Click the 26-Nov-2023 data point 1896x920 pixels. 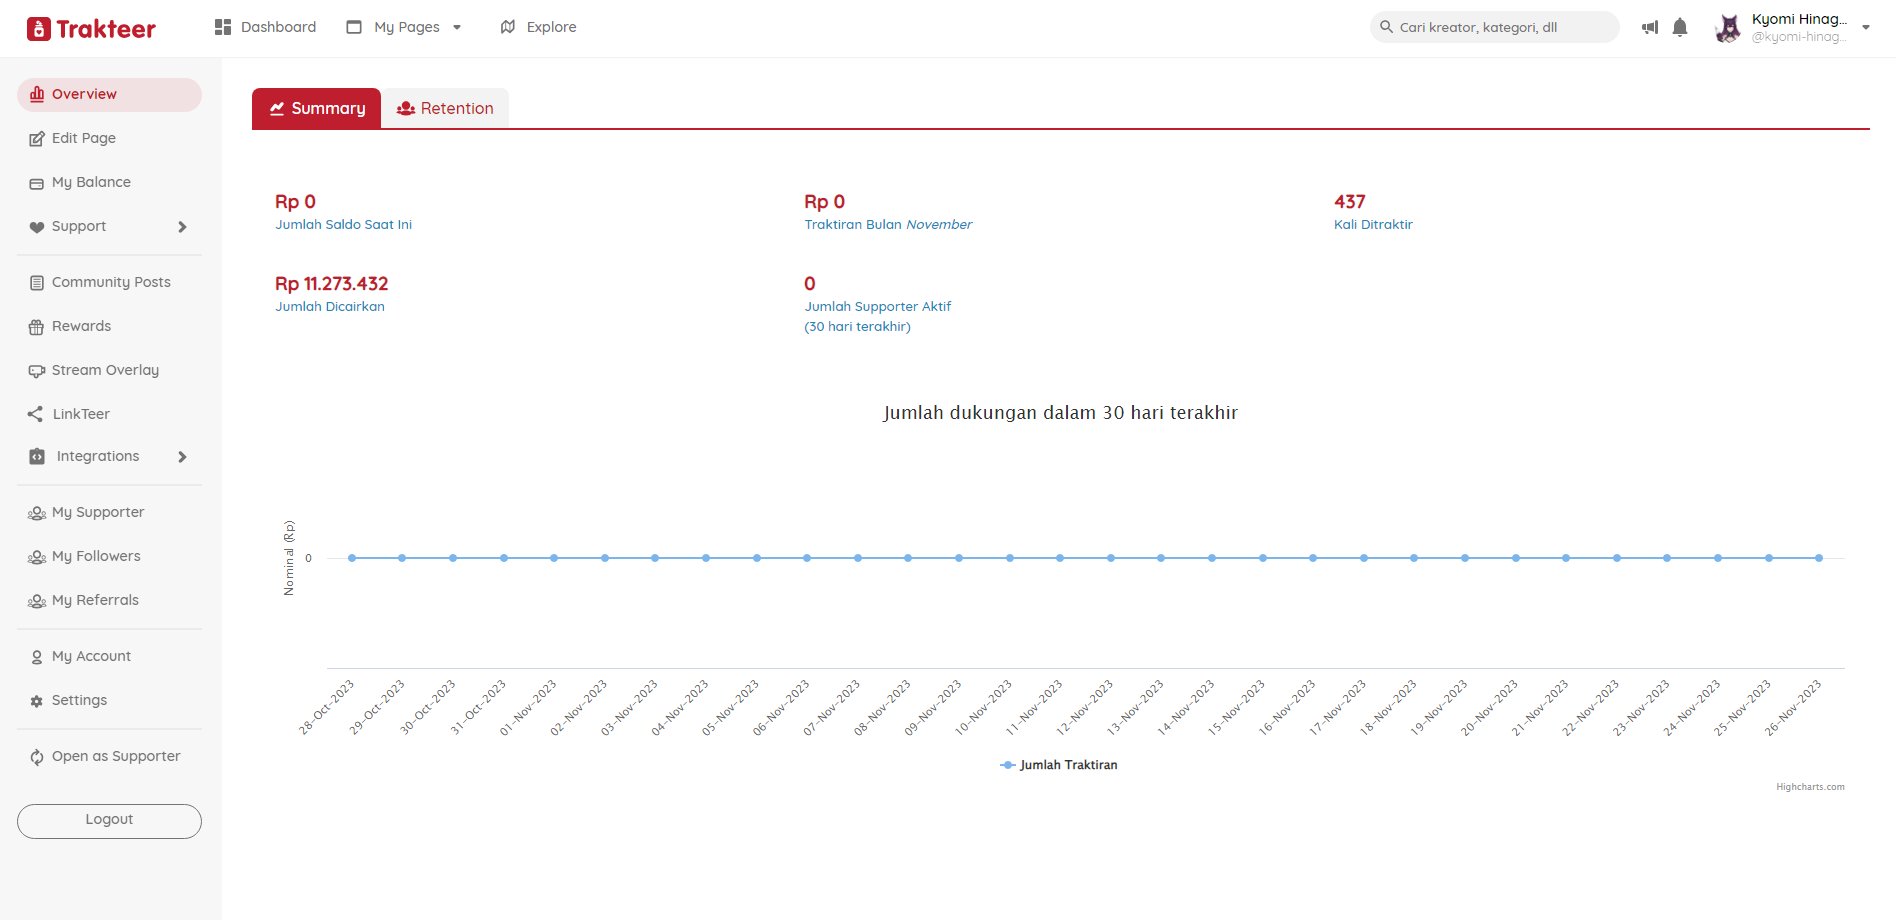pyautogui.click(x=1819, y=558)
